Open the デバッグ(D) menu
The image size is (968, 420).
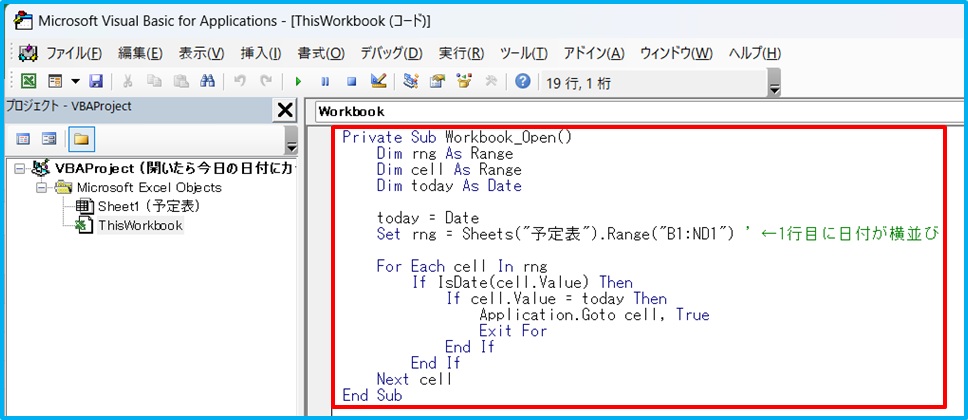coord(391,53)
